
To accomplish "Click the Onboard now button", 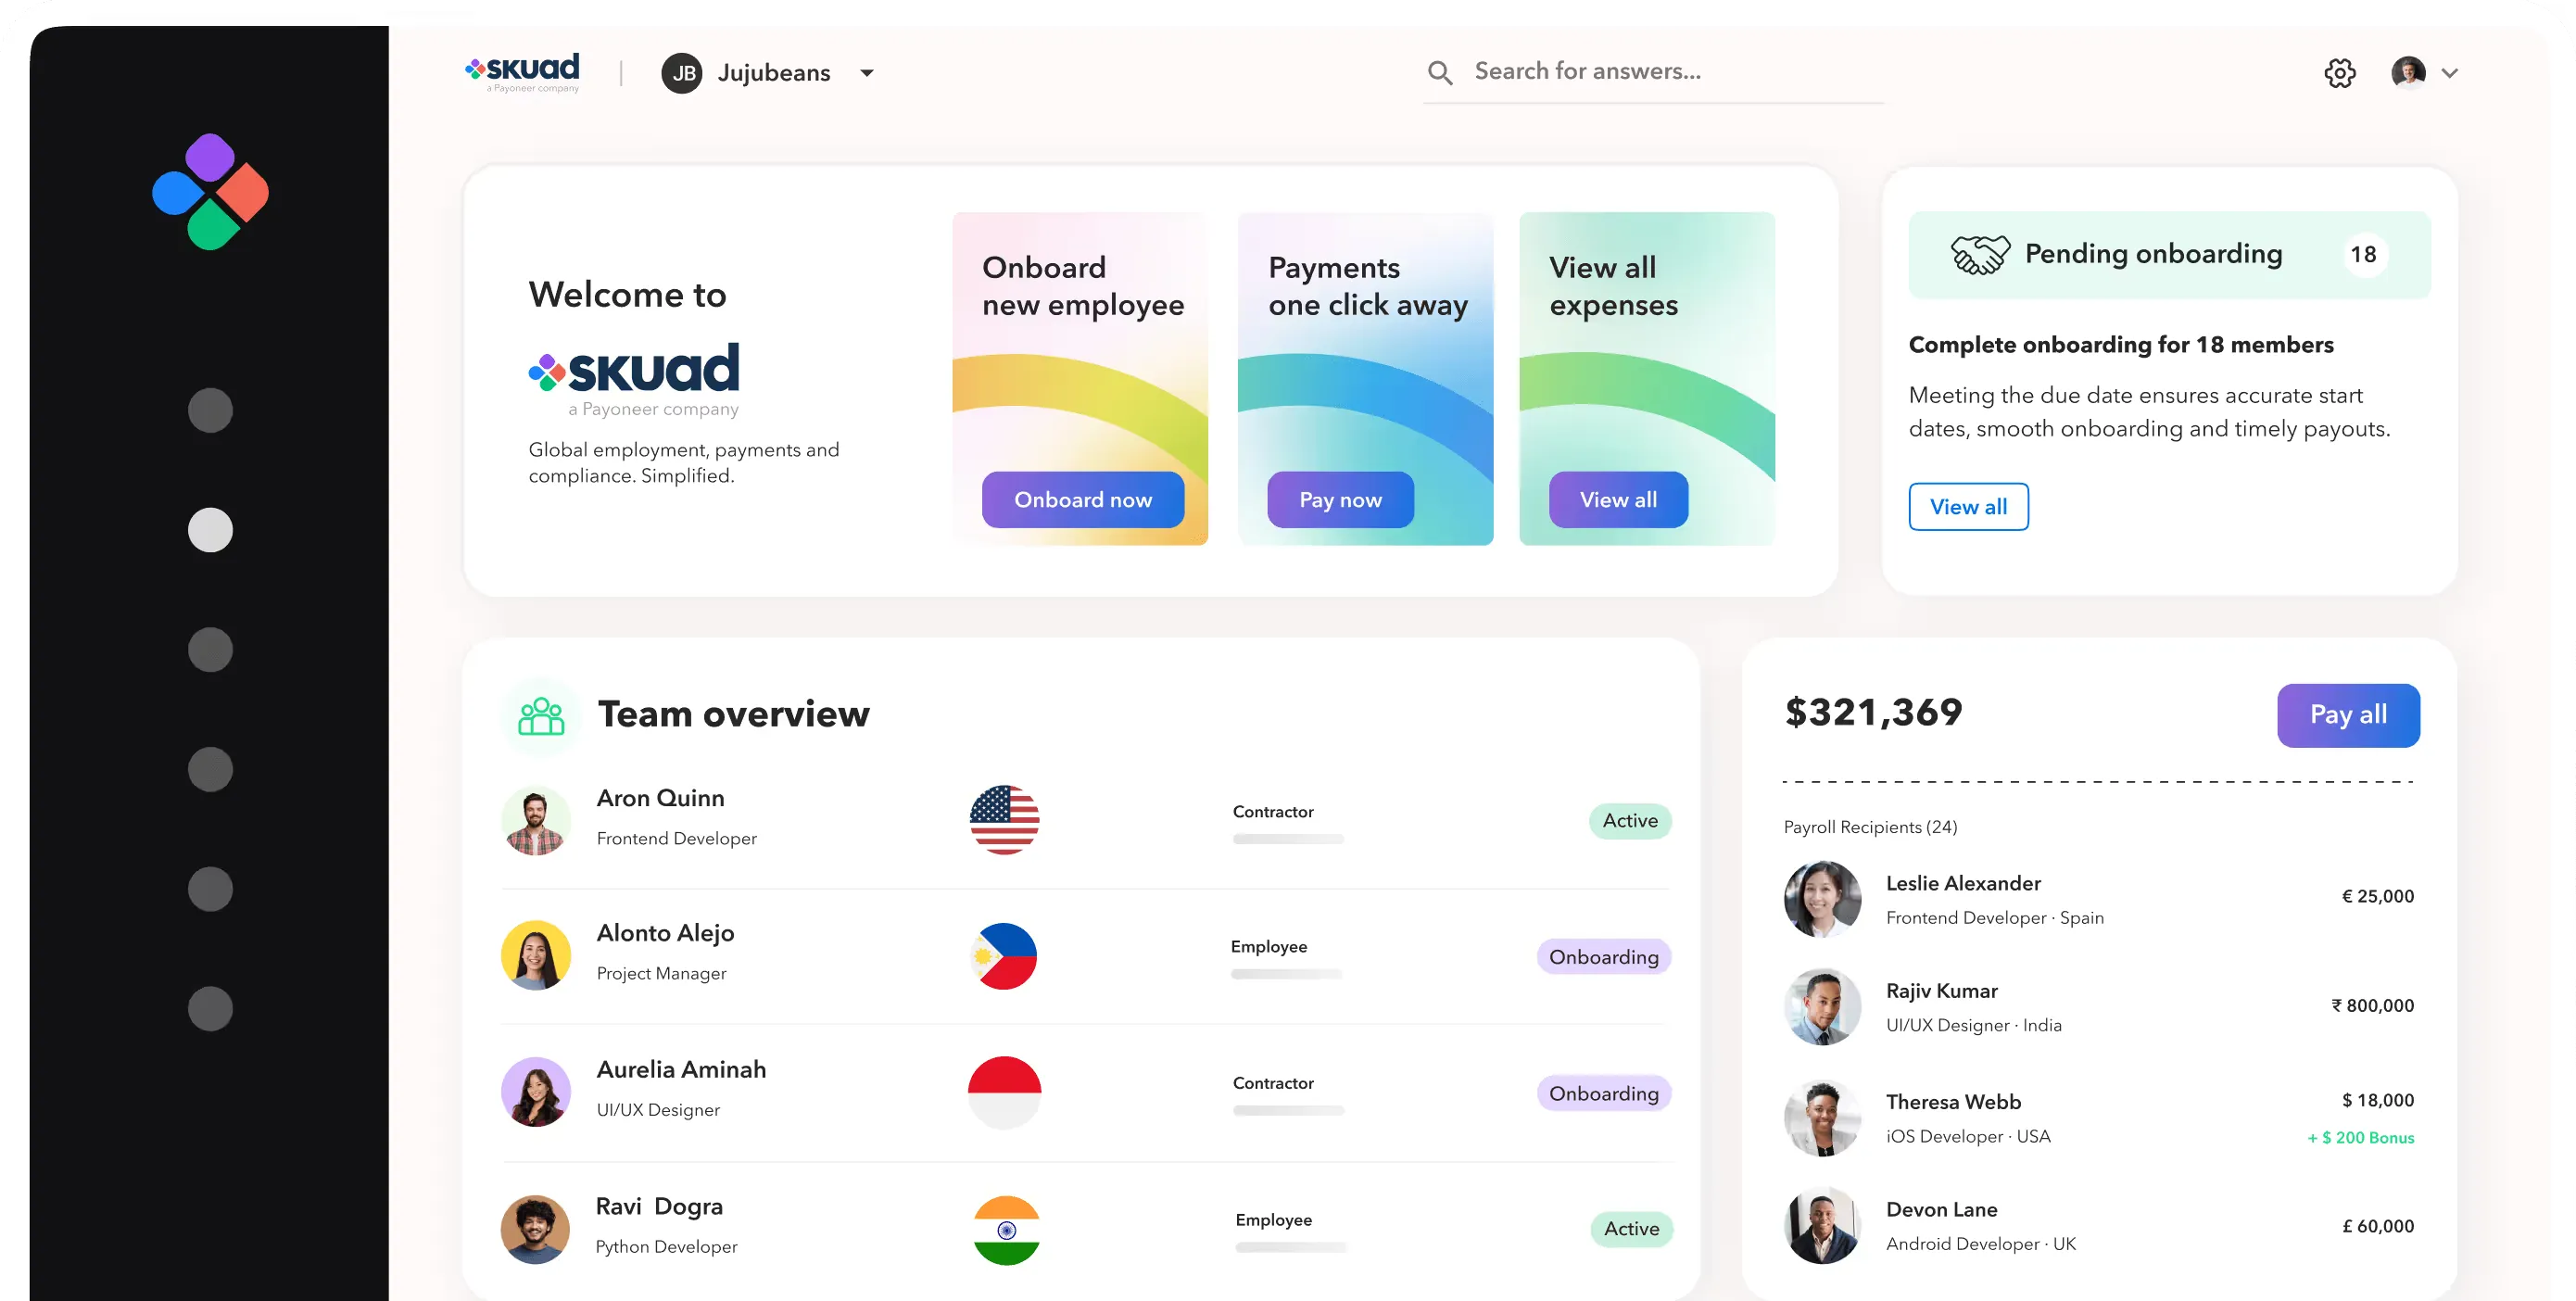I will click(1083, 499).
